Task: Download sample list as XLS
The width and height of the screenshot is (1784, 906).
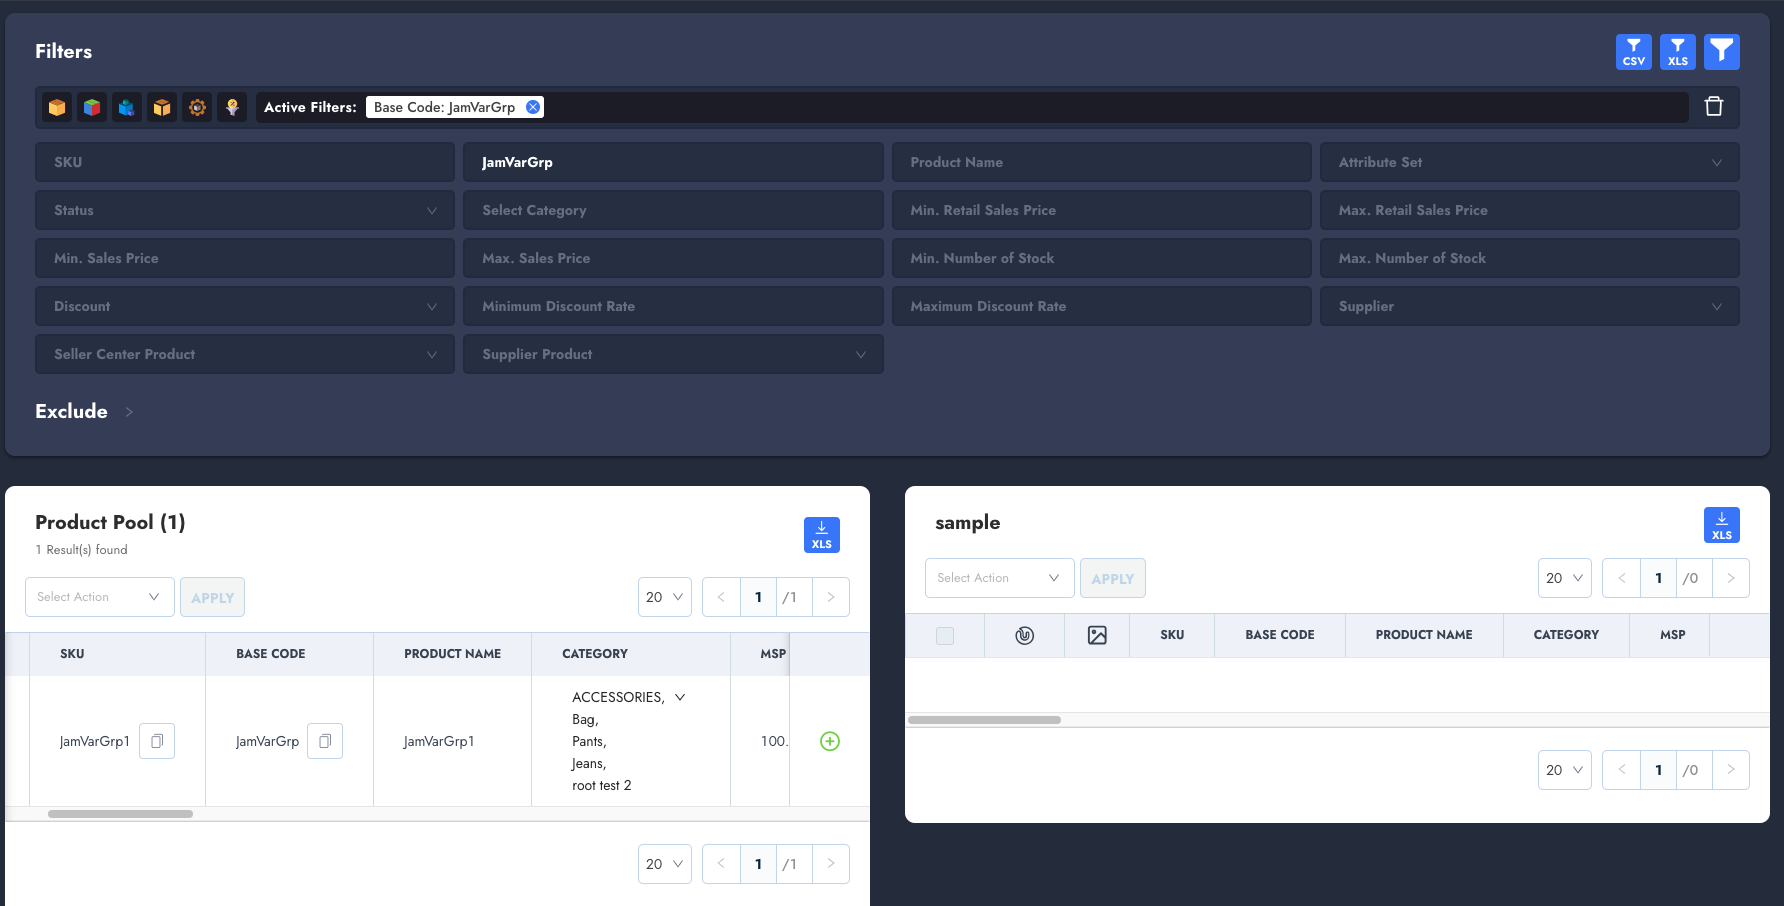Action: coord(1721,525)
